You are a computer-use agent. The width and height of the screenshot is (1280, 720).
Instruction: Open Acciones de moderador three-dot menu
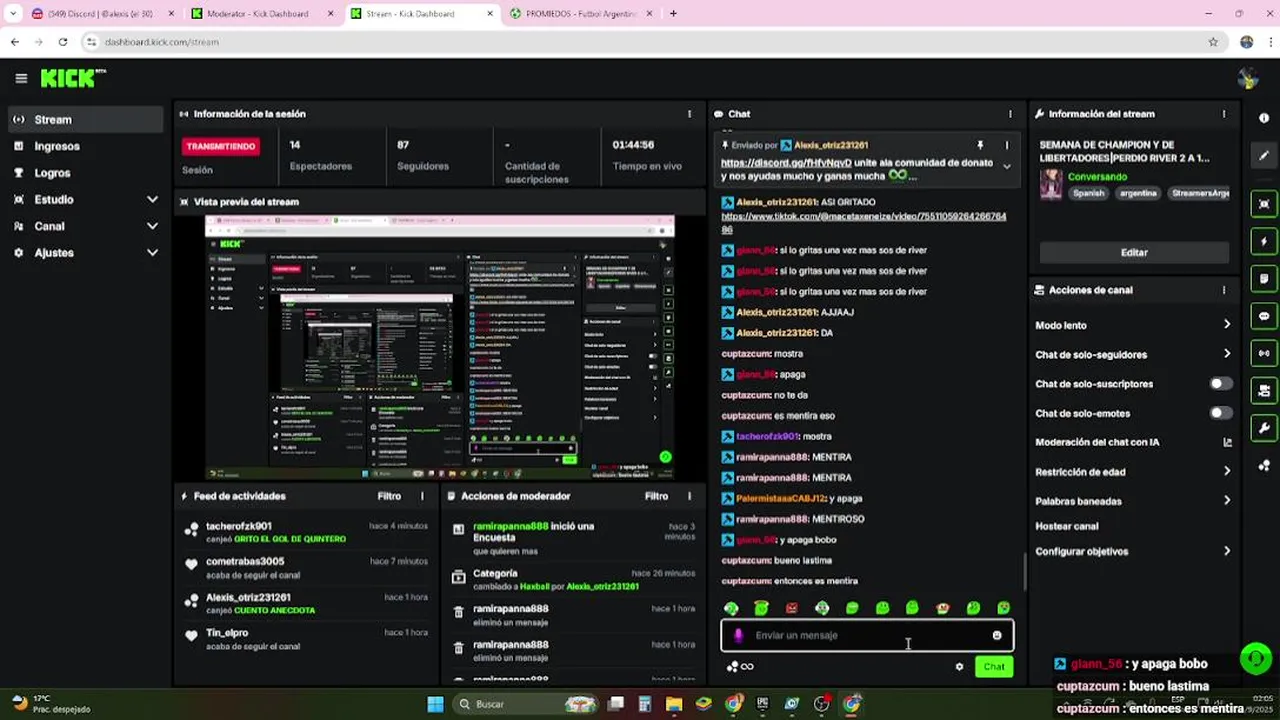click(689, 496)
